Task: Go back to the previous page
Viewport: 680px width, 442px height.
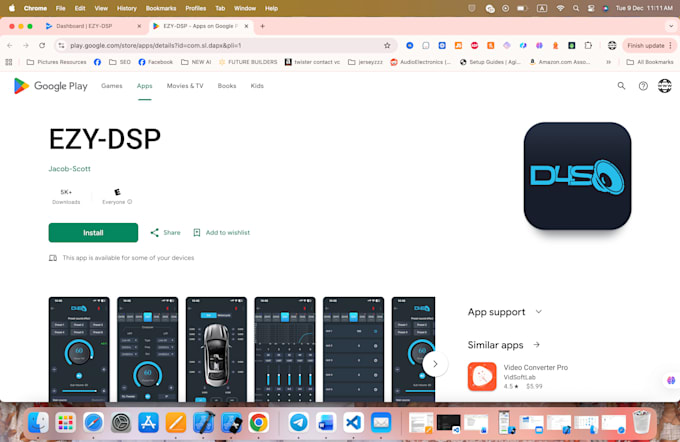Action: (10, 46)
